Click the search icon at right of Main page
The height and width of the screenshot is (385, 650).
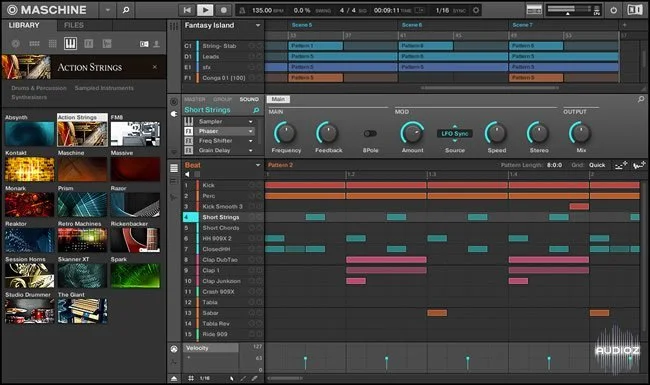coord(641,99)
